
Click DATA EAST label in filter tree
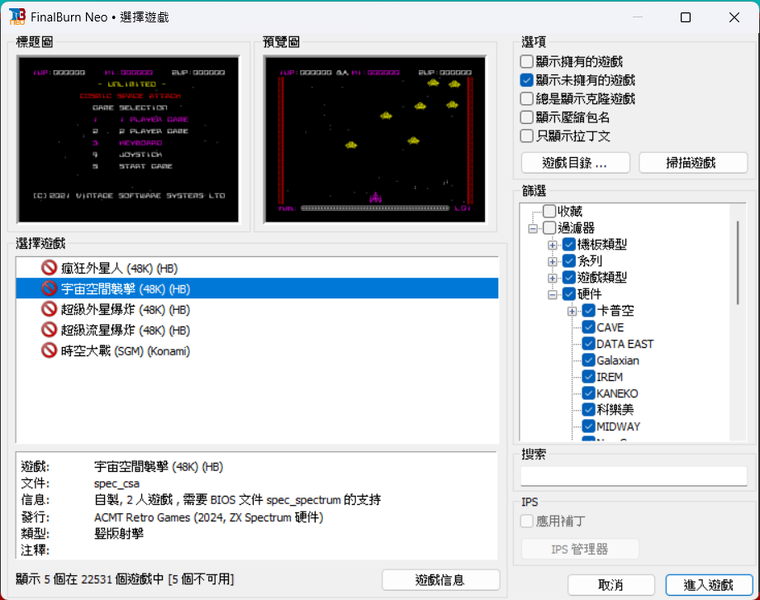(x=625, y=344)
